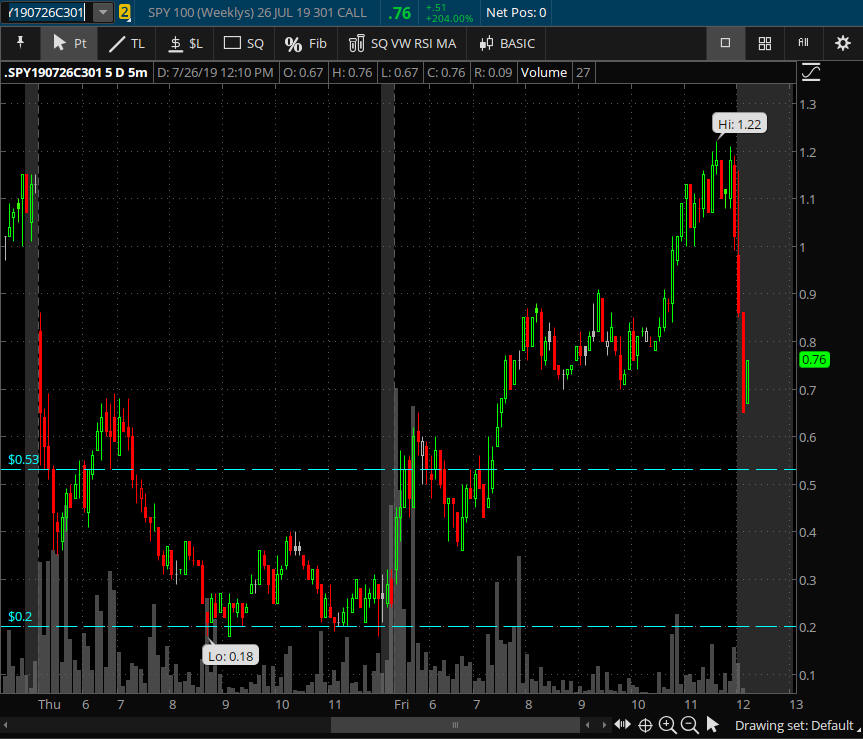Click the green 0.76 current price tag
This screenshot has height=739, width=863.
pos(814,360)
